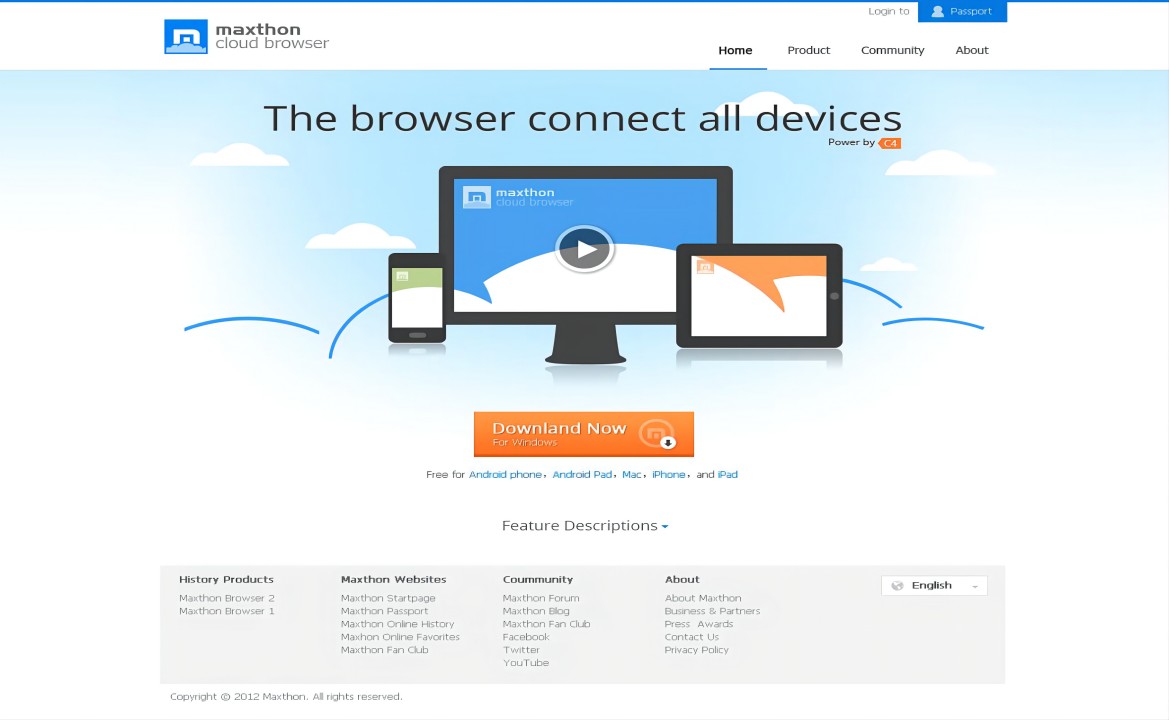This screenshot has width=1169, height=720.
Task: Open the About Maxthon link
Action: point(703,599)
